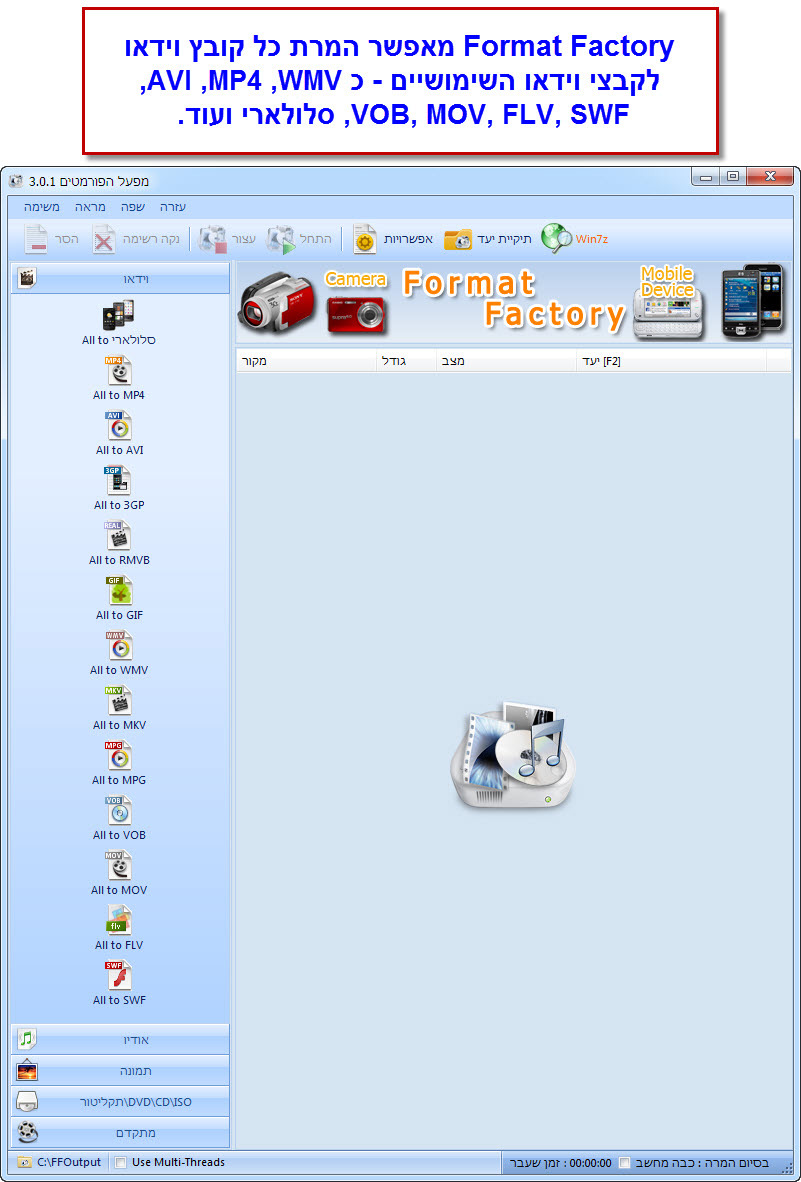Toggle the כבה מחשב shutdown-after-conversion checkbox
Image resolution: width=801 pixels, height=1182 pixels.
(624, 1162)
